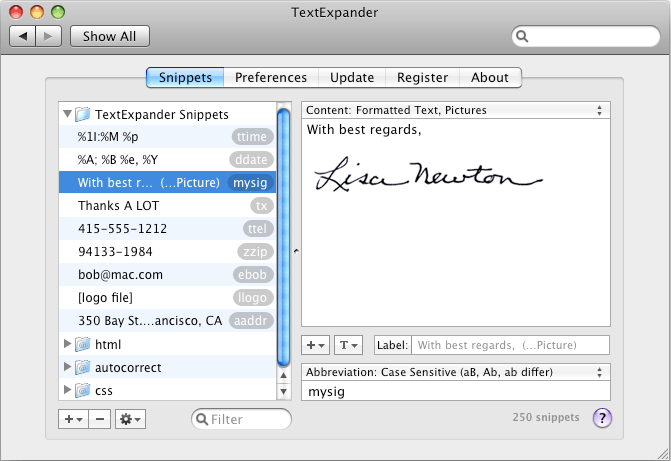Open the Content type dropdown
Viewport: 671px width, 461px height.
click(456, 110)
